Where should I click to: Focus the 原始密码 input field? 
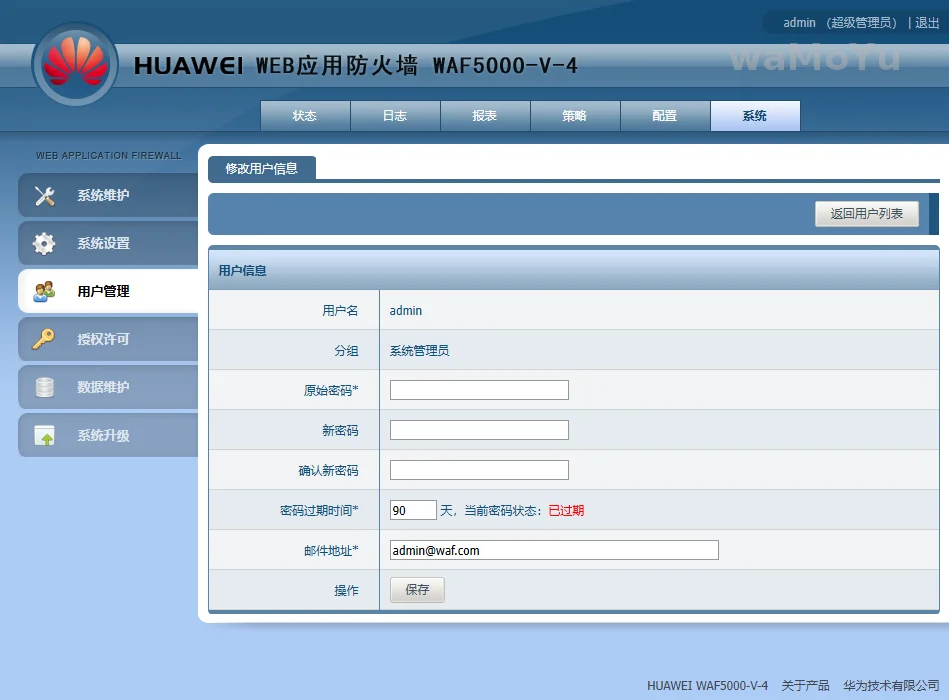479,390
